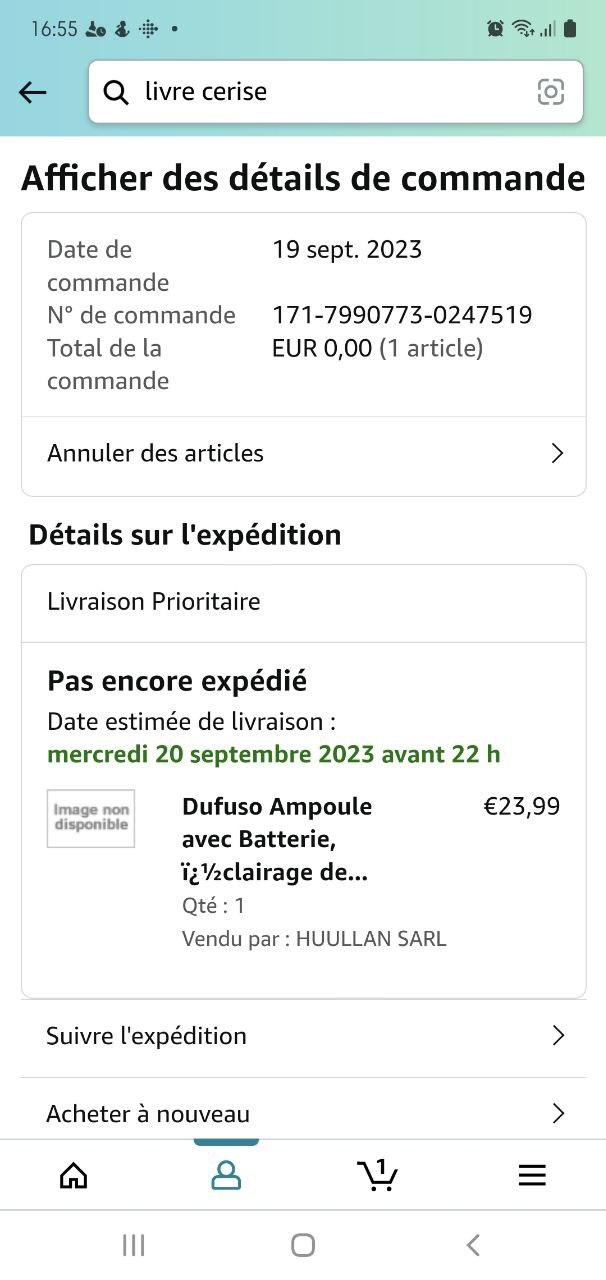Tap Android system back chevron
This screenshot has width=606, height=1280.
tap(473, 1245)
